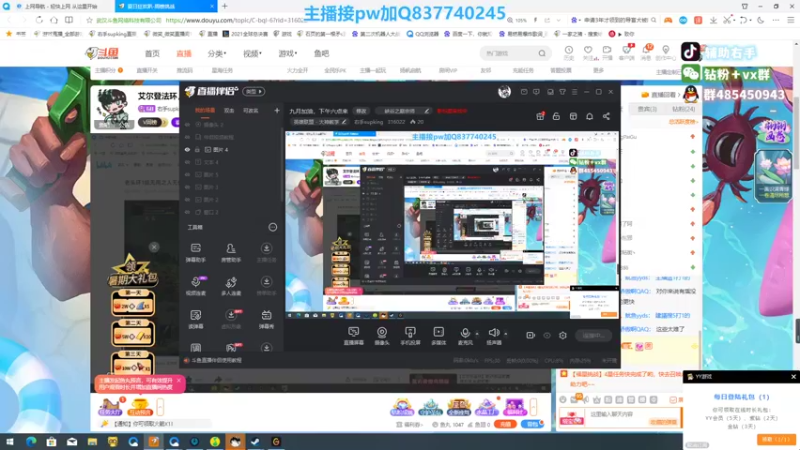
Task: Toggle visibility of 图片 2 source
Action: 187,199
